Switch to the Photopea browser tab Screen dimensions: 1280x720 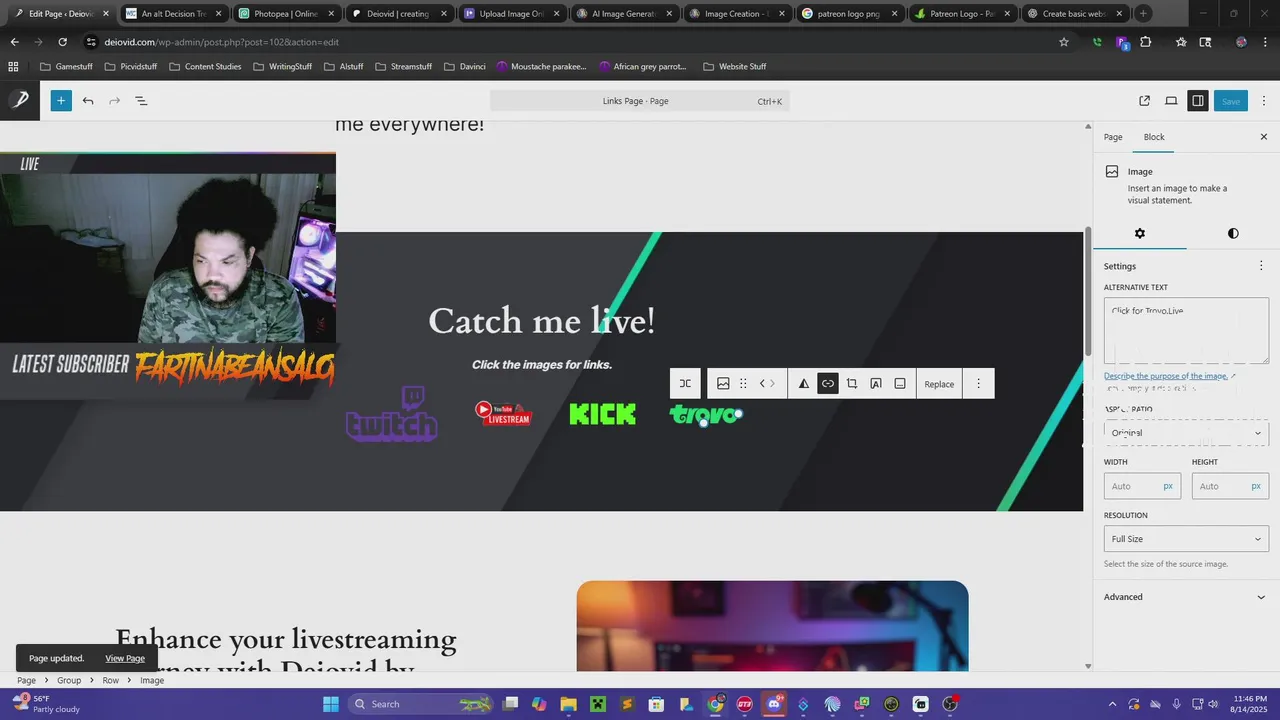[285, 14]
